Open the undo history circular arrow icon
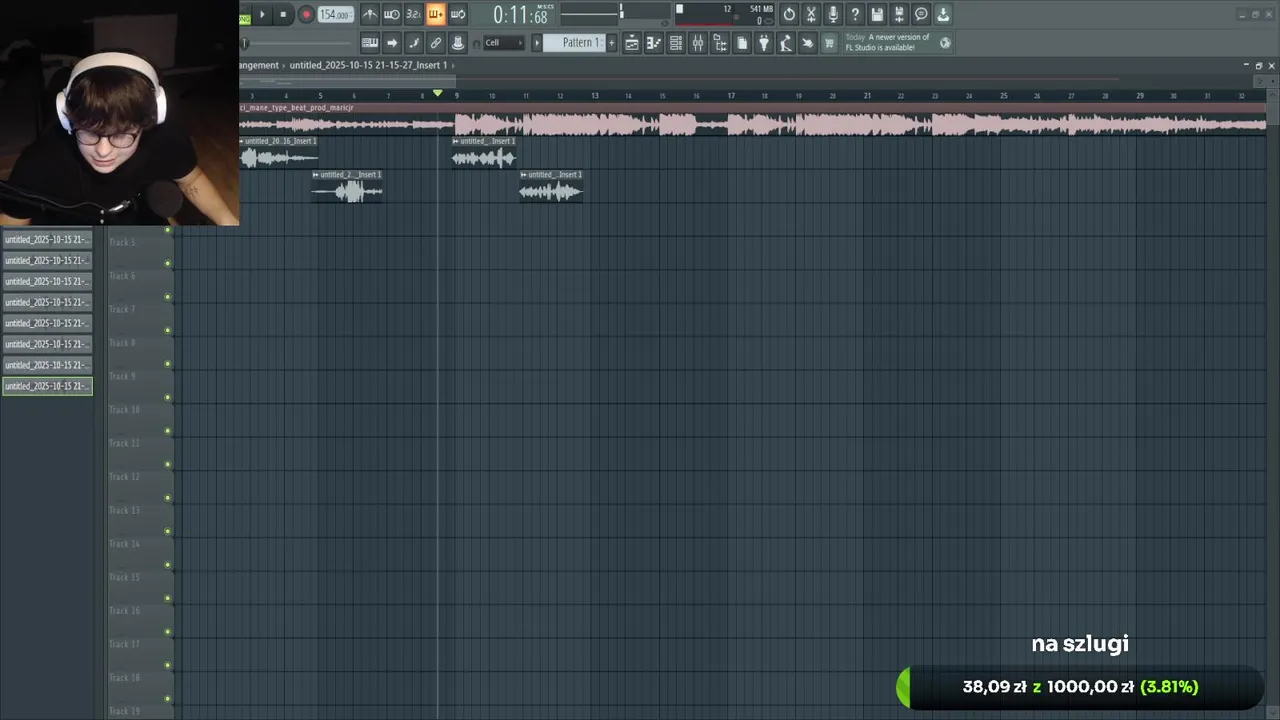 789,14
